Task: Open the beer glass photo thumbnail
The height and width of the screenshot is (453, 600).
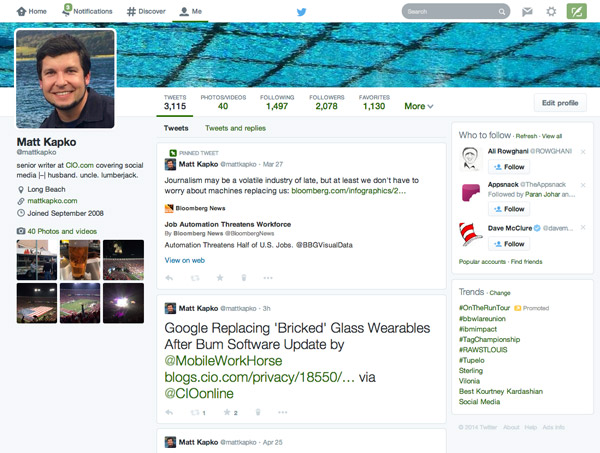Action: pos(80,260)
